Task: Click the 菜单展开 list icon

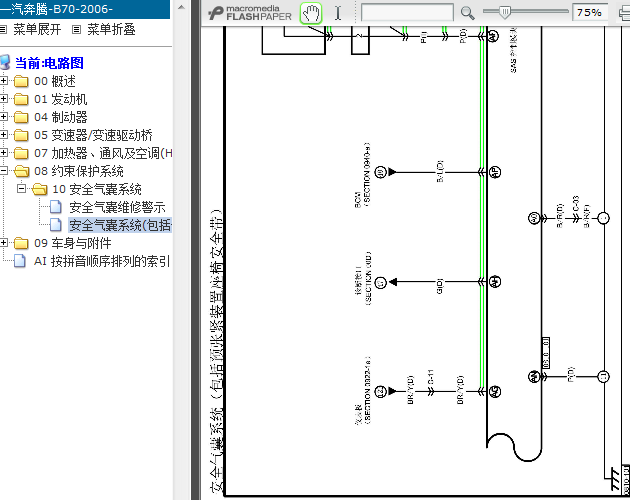Action: (x=4, y=30)
